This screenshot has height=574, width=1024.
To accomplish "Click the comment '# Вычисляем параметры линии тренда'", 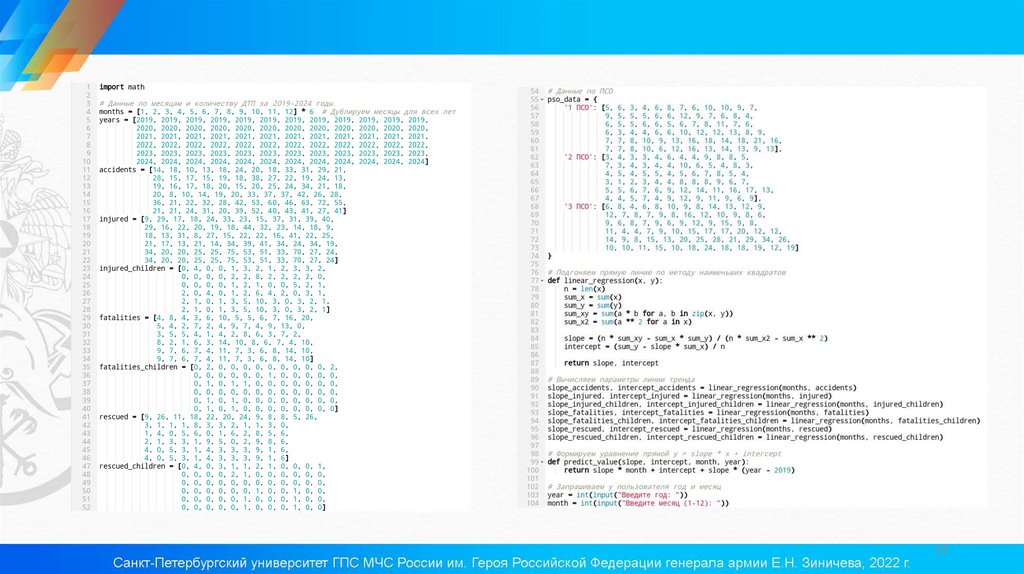I will coord(621,379).
